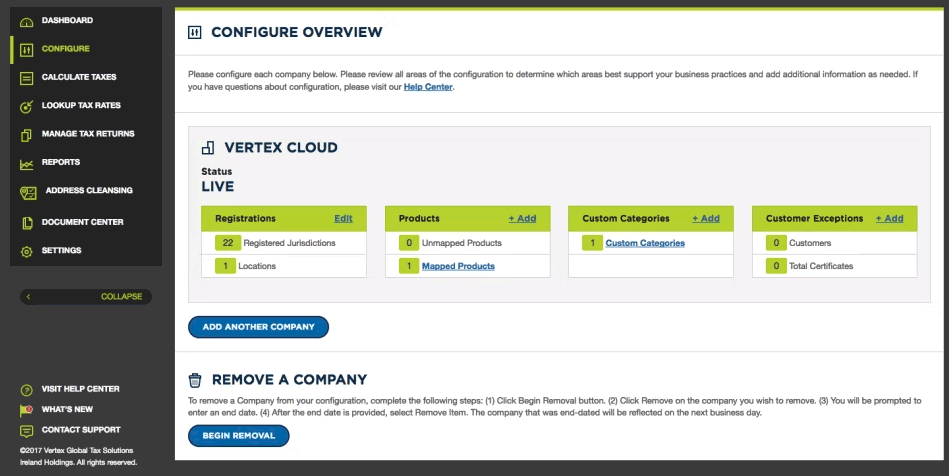
Task: Open the Reports section
Action: pyautogui.click(x=61, y=162)
